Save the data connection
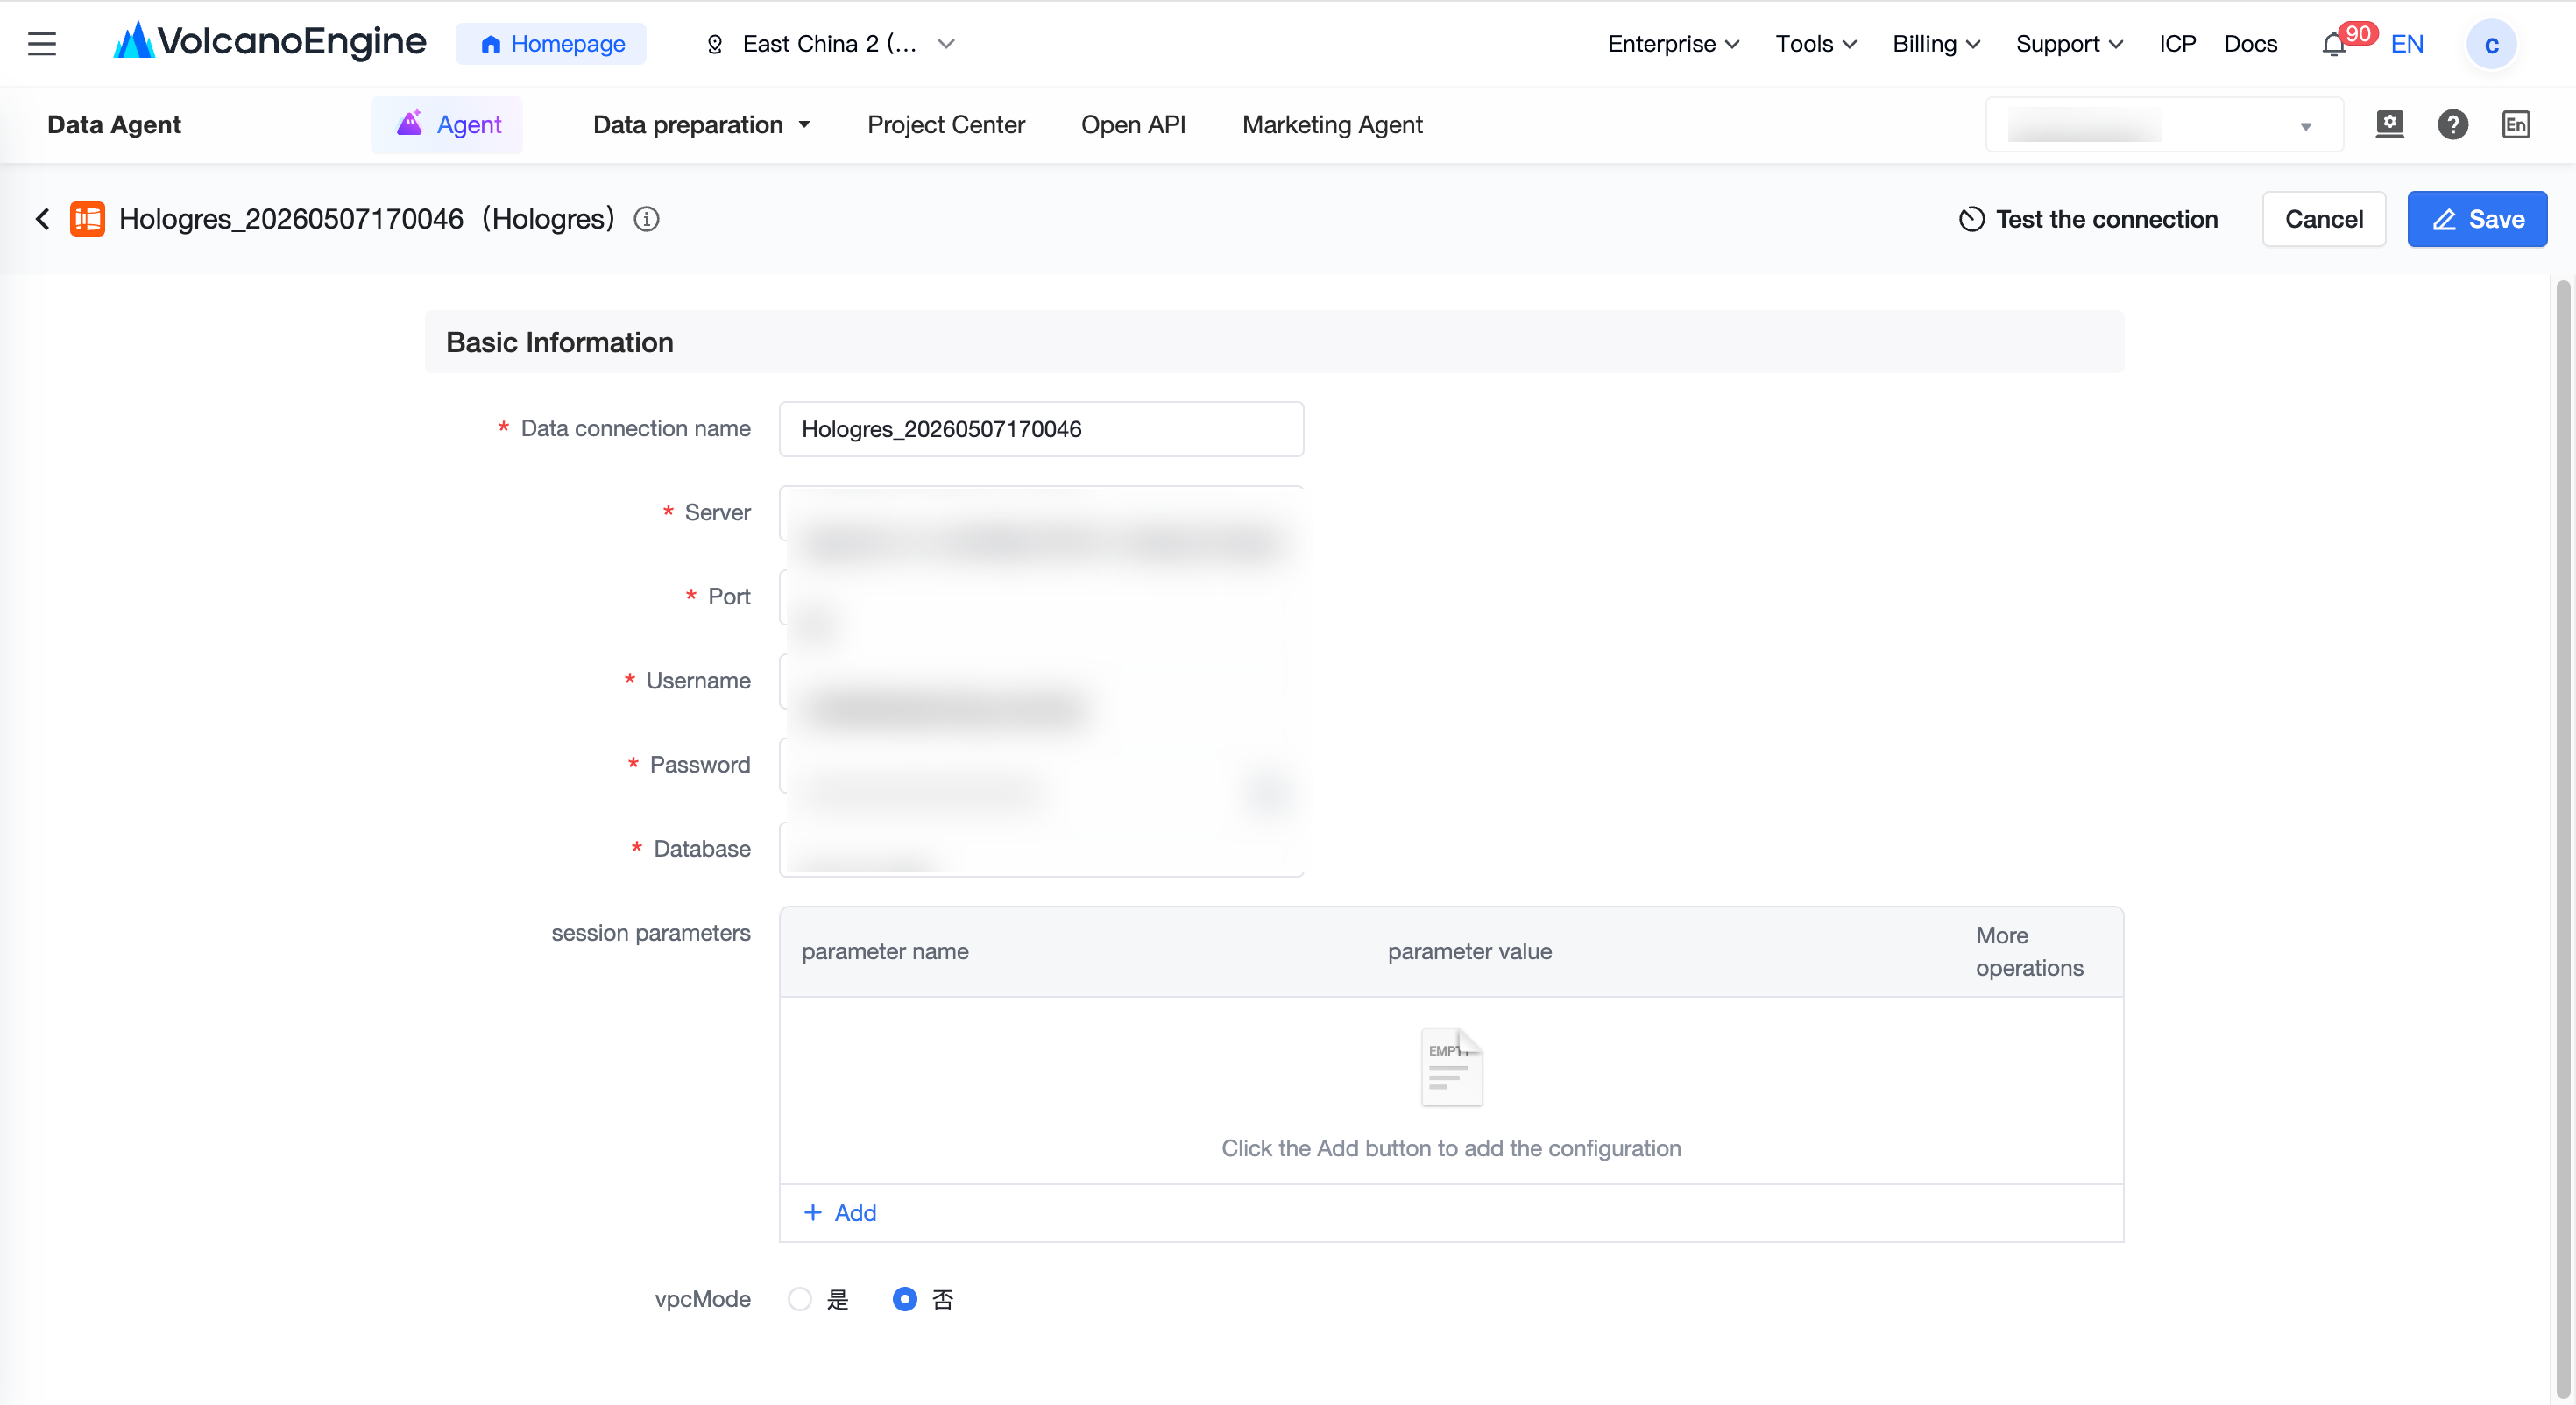 2477,219
